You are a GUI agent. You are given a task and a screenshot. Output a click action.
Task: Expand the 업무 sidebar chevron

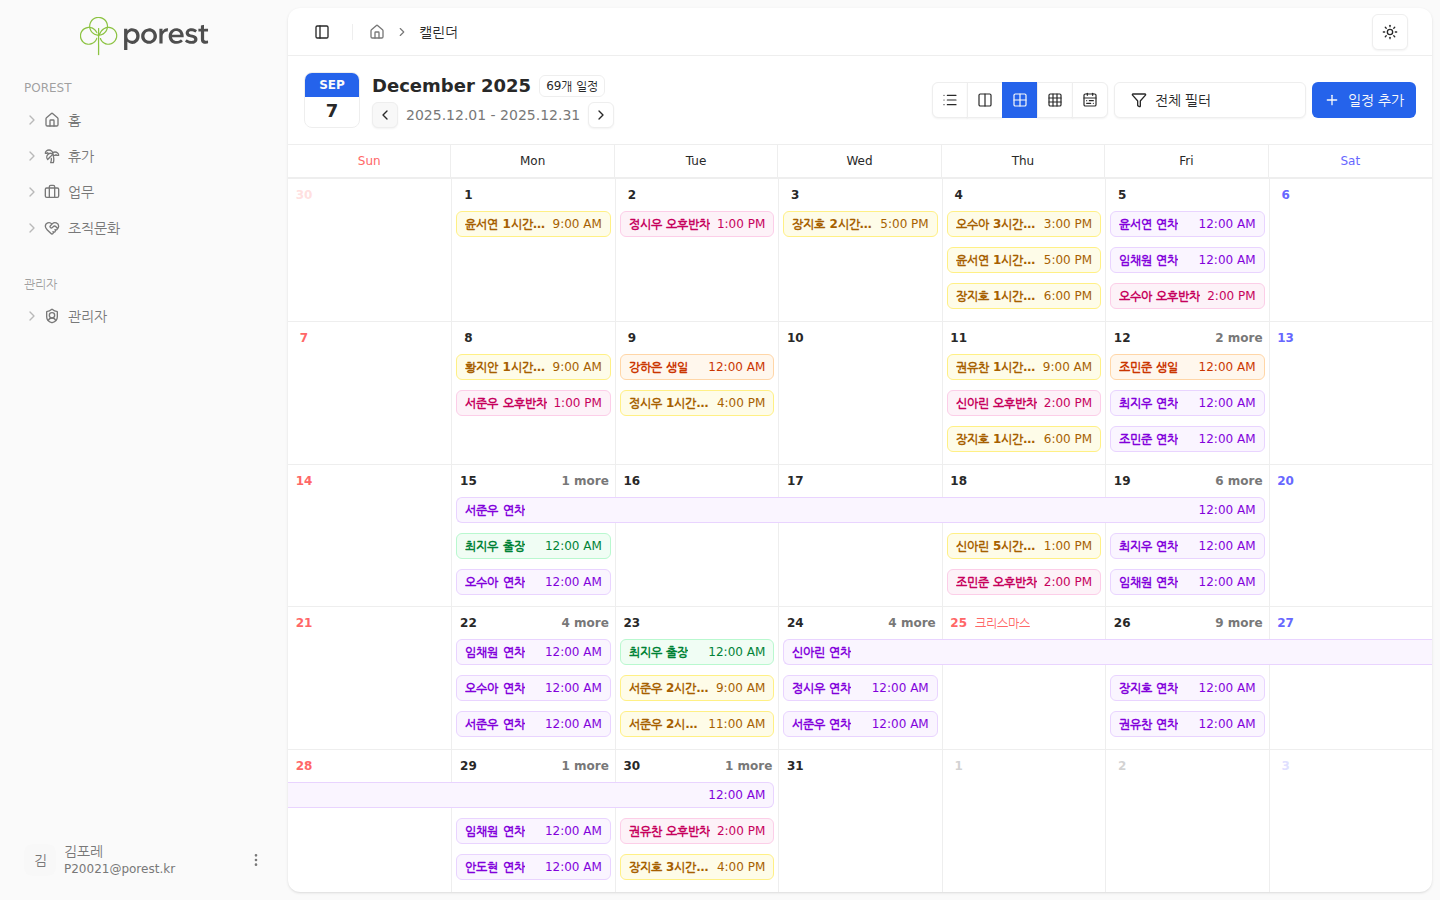(32, 192)
